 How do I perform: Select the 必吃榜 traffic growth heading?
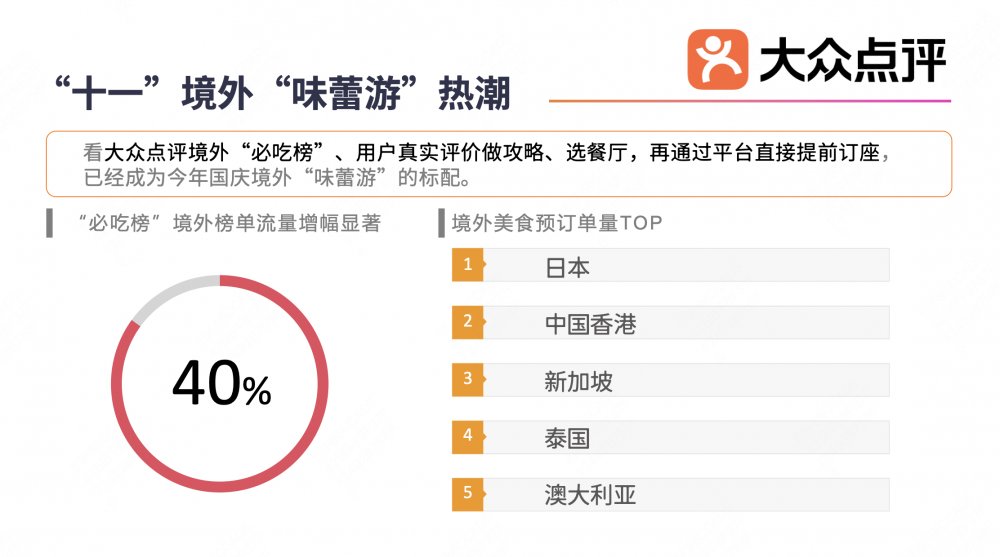point(228,223)
